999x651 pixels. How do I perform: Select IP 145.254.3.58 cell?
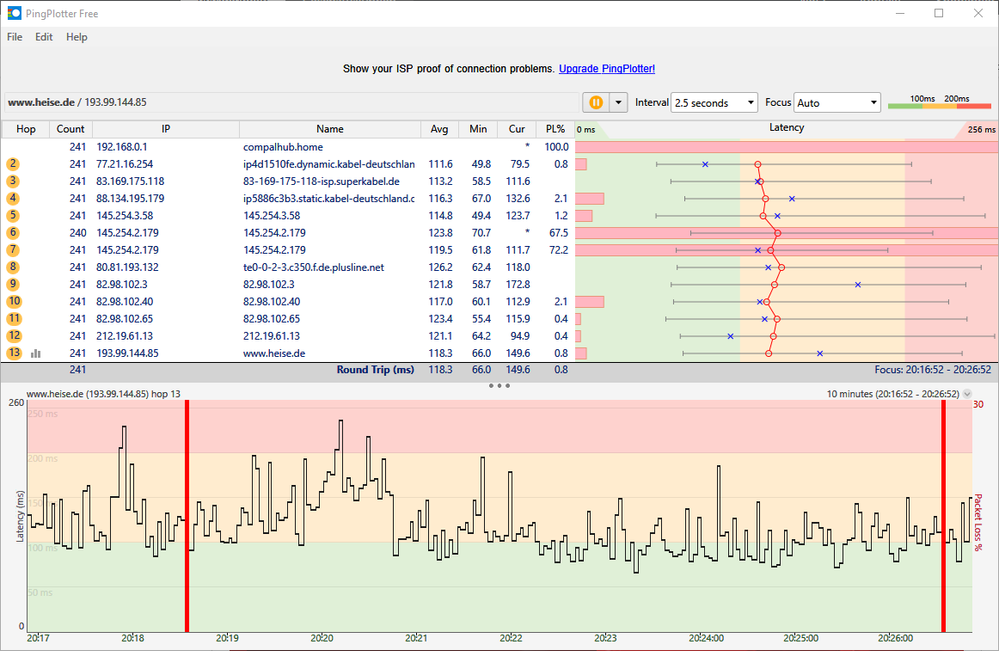125,216
